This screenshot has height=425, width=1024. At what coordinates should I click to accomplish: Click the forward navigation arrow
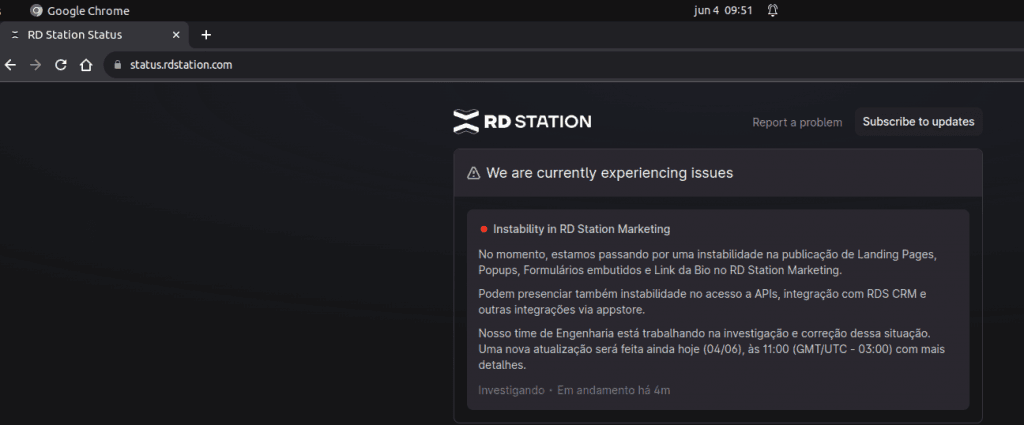[x=36, y=65]
